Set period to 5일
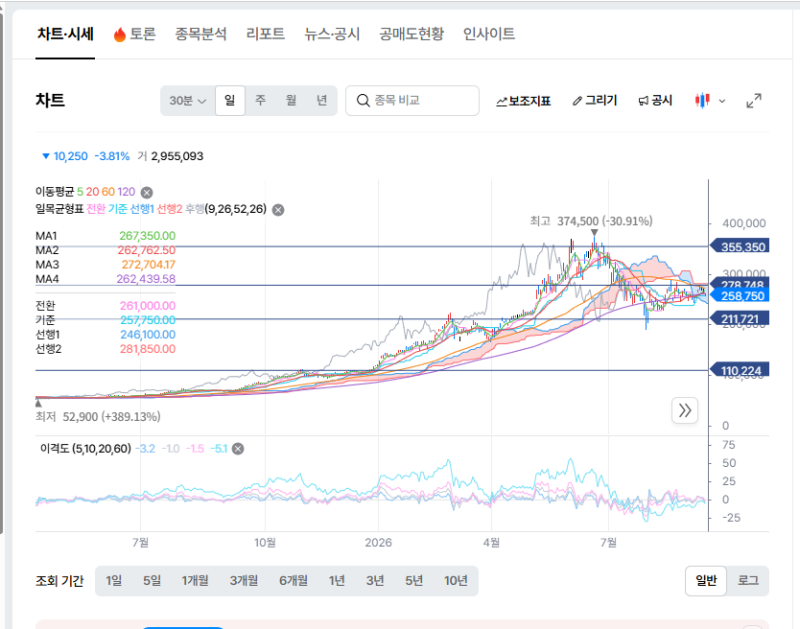 point(152,581)
